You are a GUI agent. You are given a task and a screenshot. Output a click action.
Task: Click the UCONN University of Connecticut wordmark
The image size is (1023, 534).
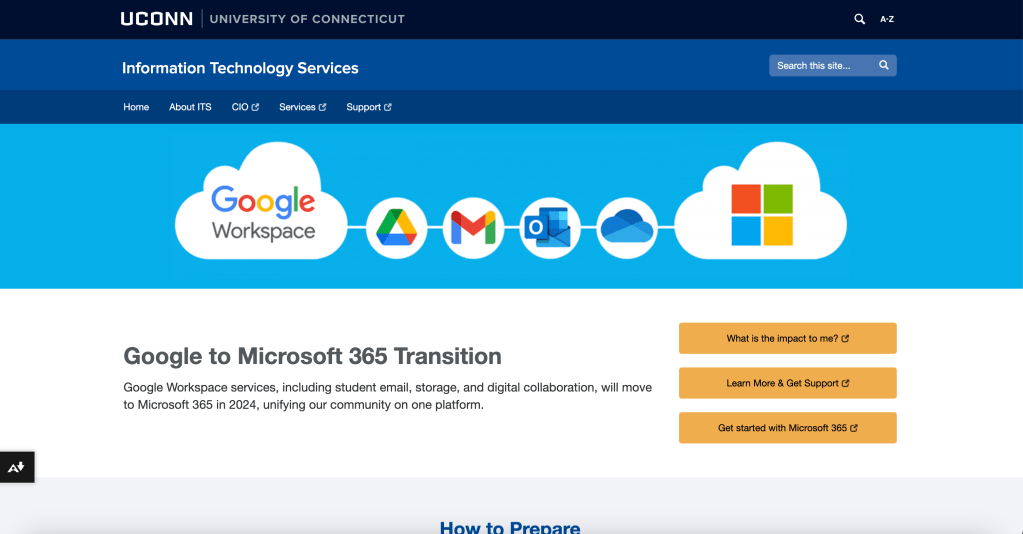coord(262,19)
